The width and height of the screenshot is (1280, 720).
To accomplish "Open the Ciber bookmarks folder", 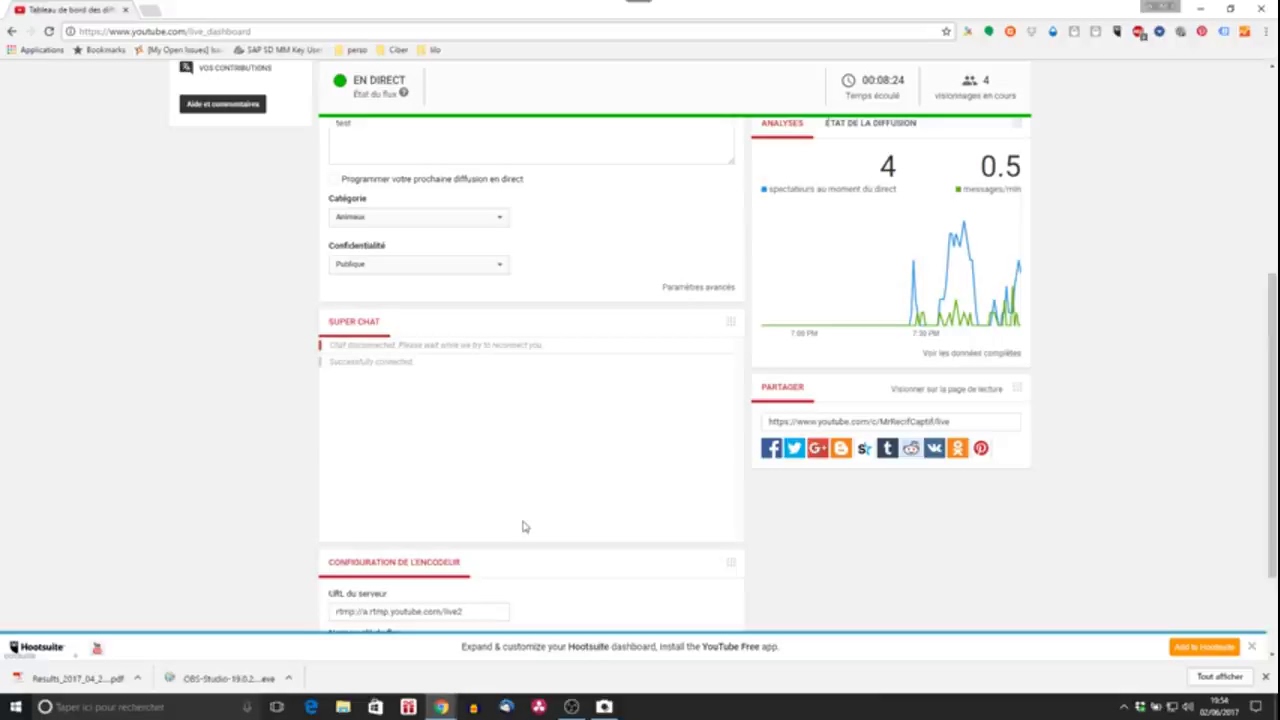I will click(x=393, y=50).
